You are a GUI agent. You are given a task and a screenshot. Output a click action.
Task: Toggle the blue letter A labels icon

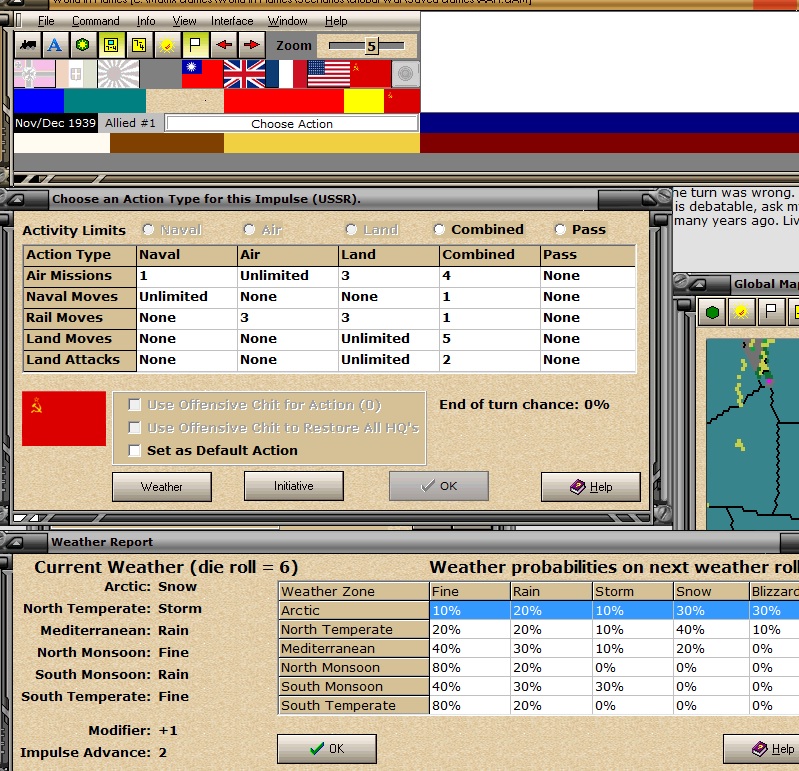(55, 45)
